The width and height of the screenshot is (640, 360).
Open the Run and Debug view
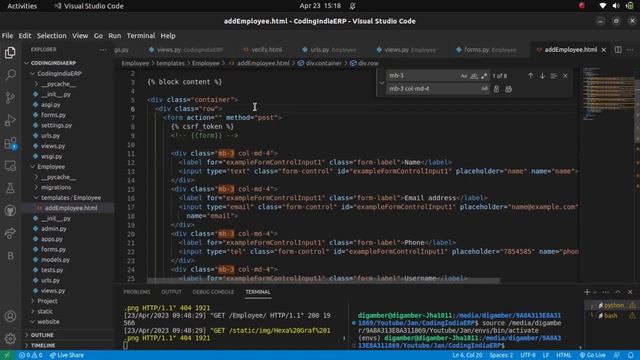pyautogui.click(x=10, y=120)
